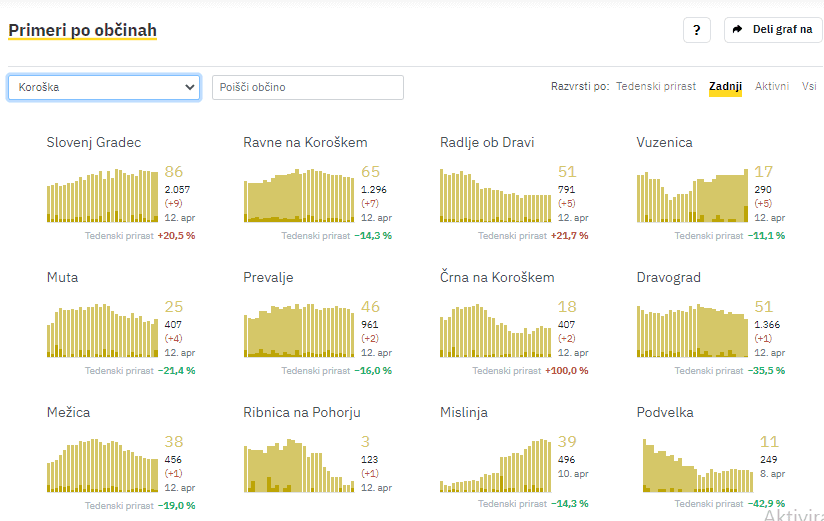Click the Poišči občino search field
This screenshot has width=824, height=521.
(308, 88)
